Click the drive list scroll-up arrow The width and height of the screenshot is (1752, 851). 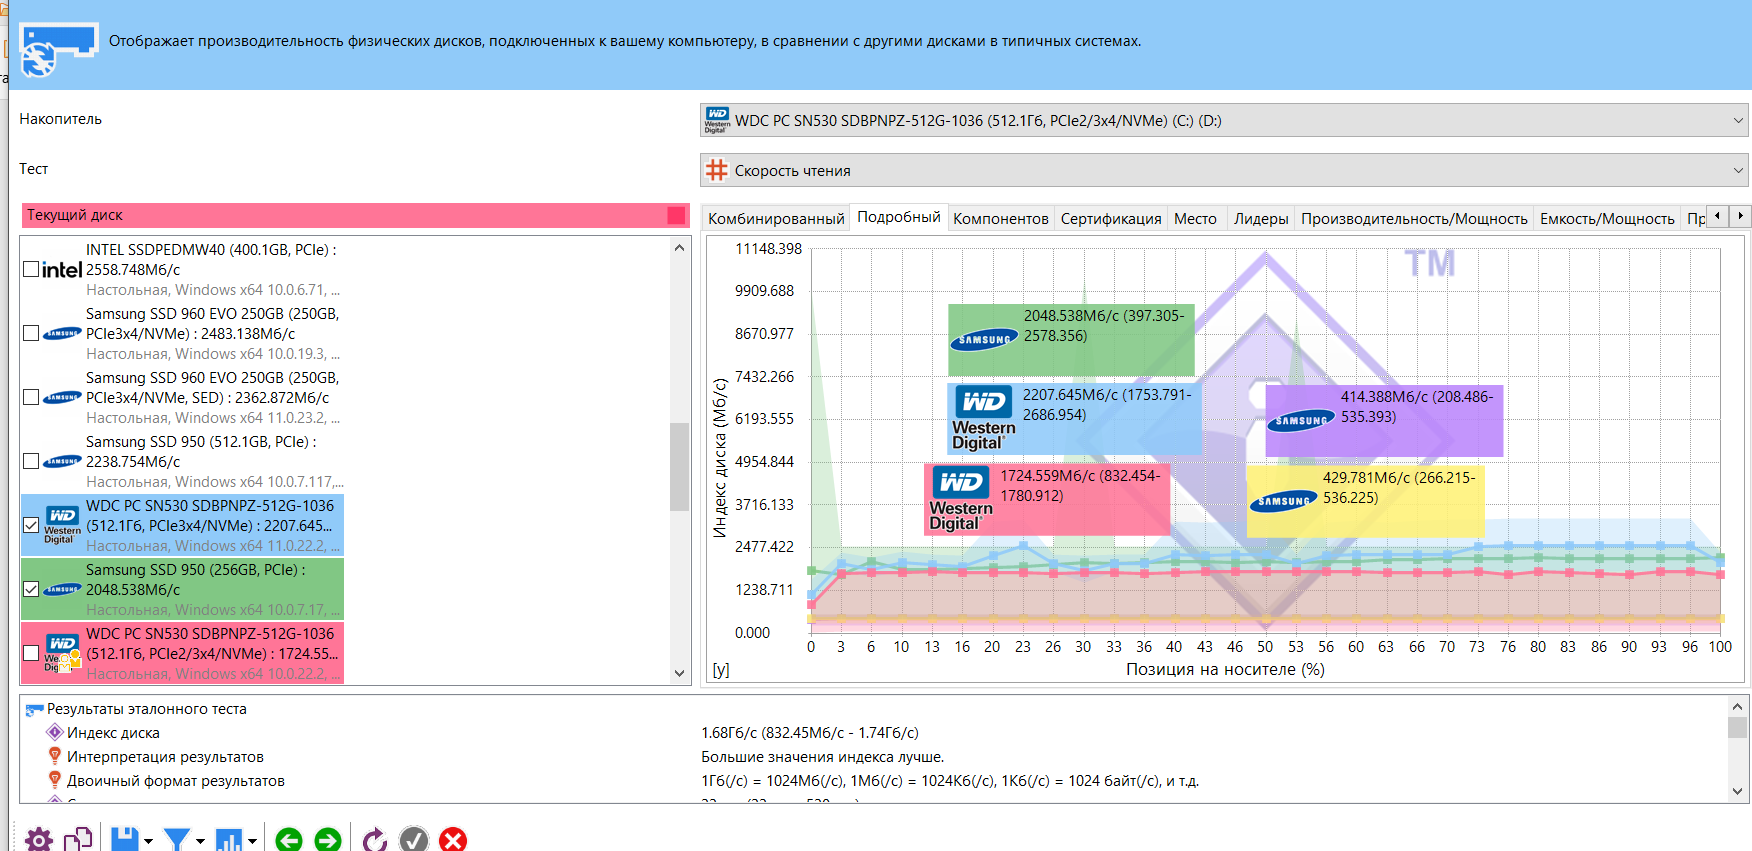[679, 248]
